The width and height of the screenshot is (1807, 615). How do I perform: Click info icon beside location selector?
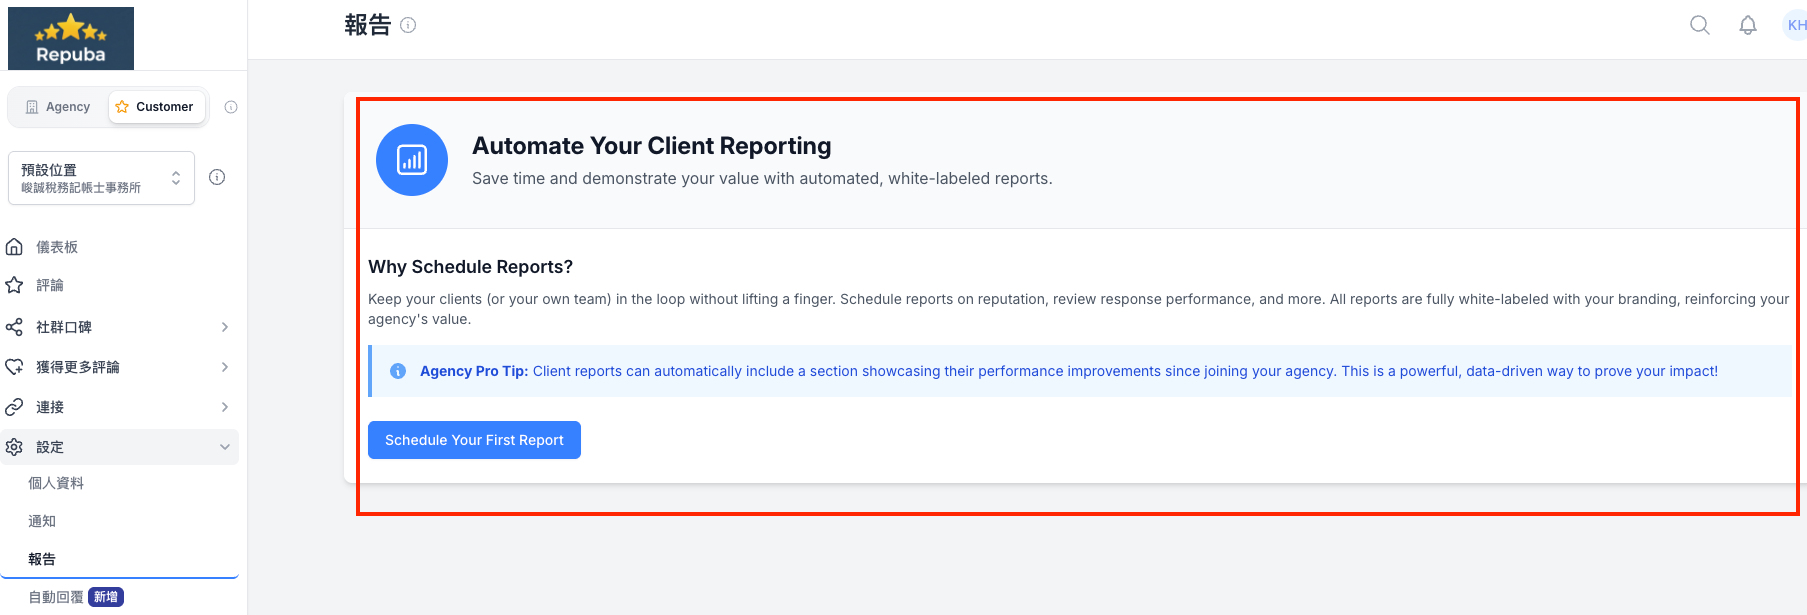point(217,177)
